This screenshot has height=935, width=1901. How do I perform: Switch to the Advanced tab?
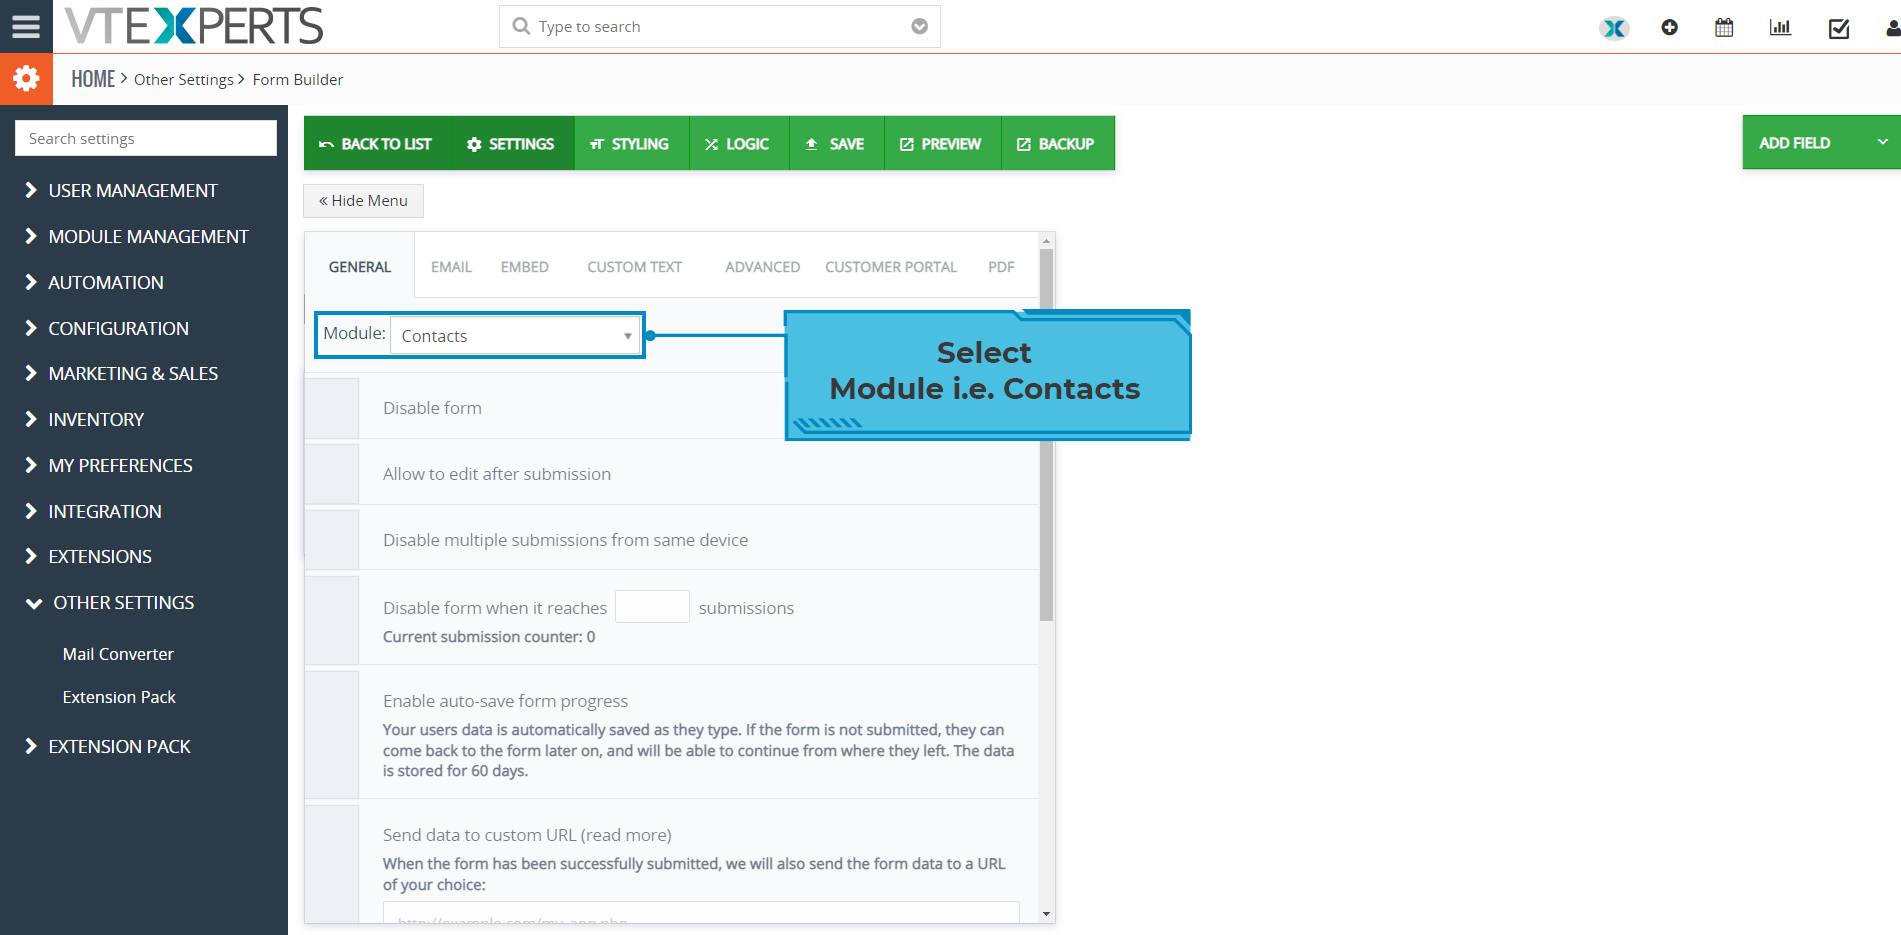(762, 266)
